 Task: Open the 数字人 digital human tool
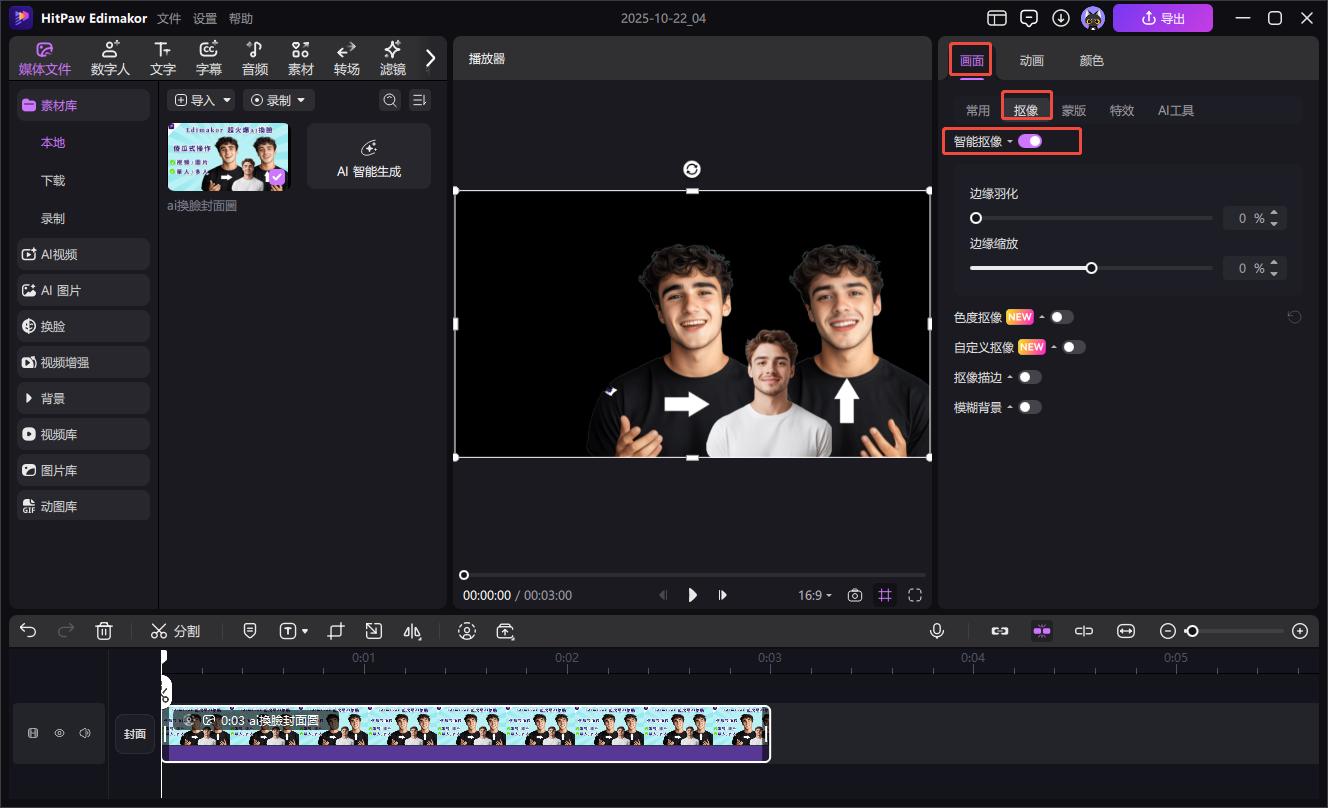coord(110,58)
